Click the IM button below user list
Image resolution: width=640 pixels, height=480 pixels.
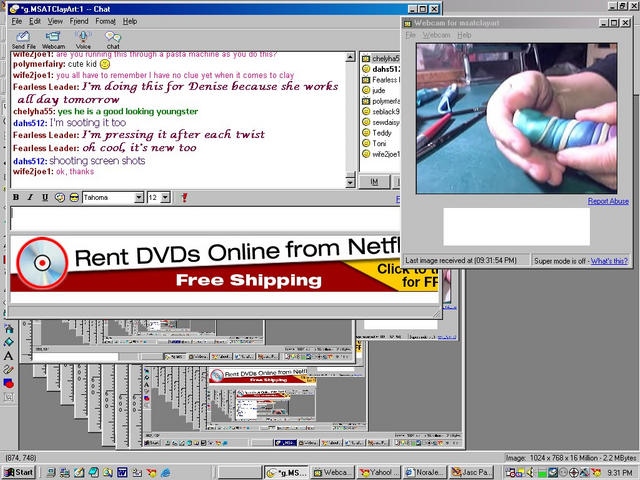pyautogui.click(x=374, y=182)
